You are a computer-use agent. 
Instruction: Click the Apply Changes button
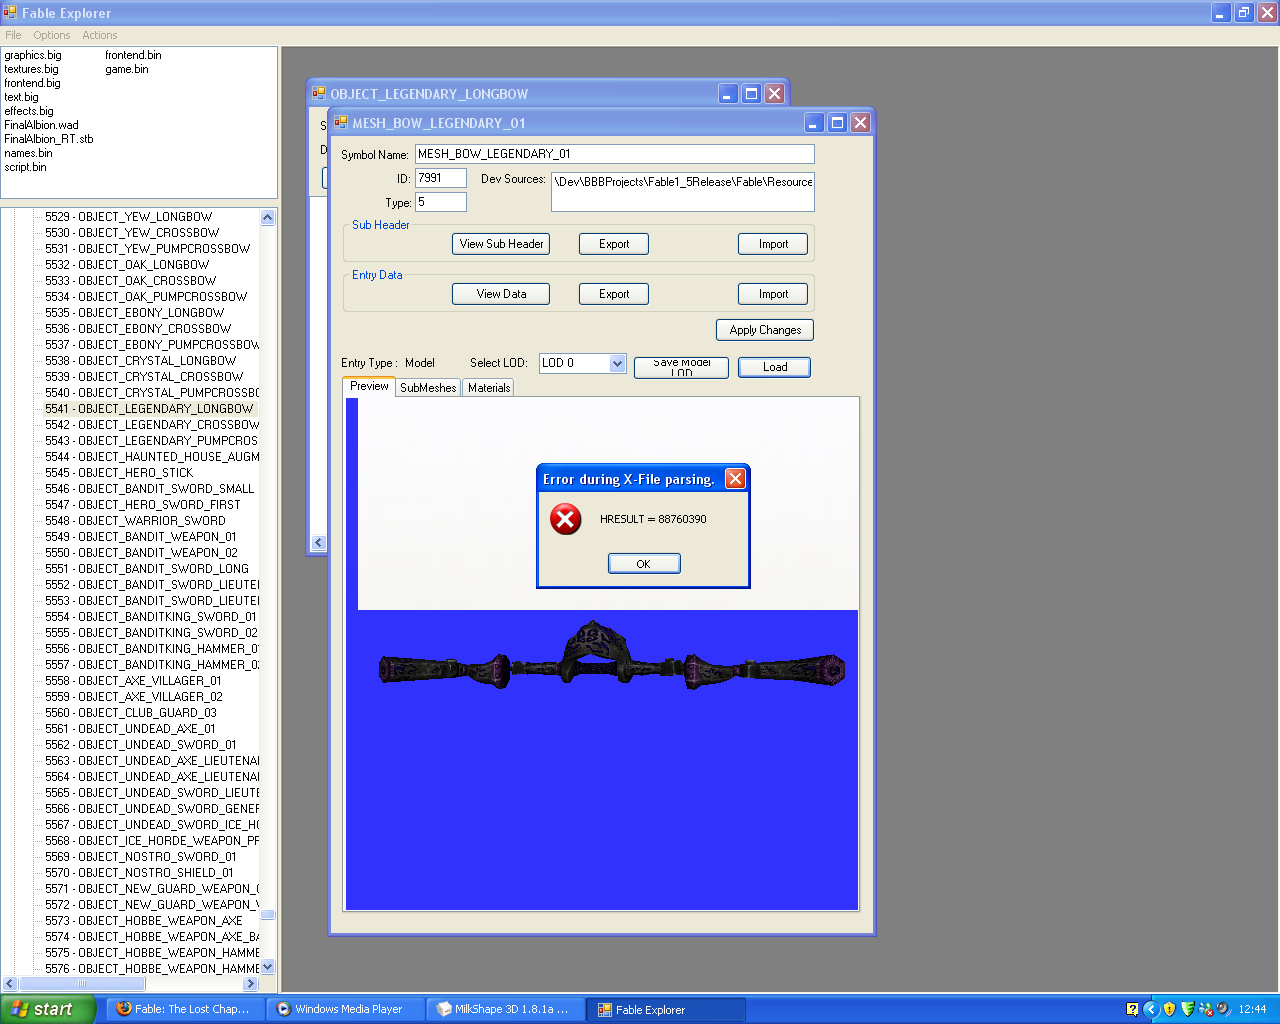click(x=765, y=330)
